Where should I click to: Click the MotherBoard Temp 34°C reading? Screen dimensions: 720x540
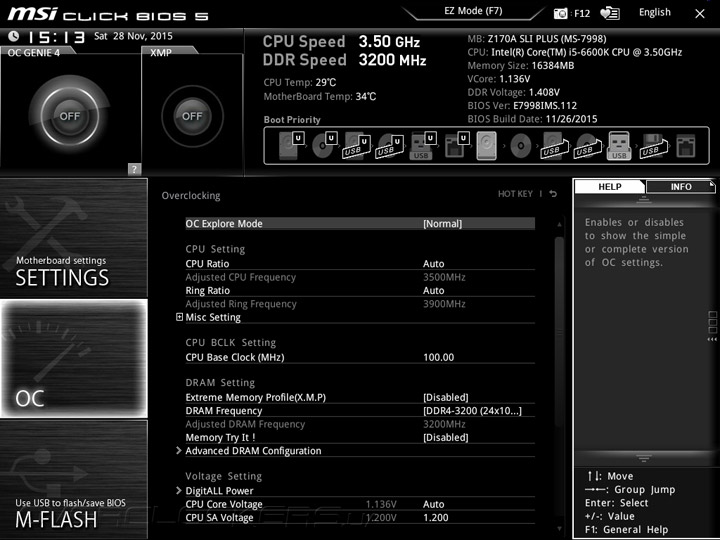click(320, 96)
